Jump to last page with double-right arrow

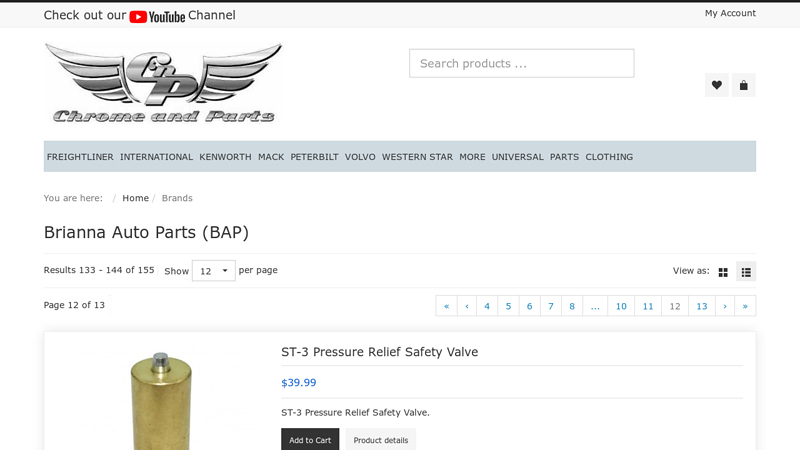pyautogui.click(x=745, y=306)
